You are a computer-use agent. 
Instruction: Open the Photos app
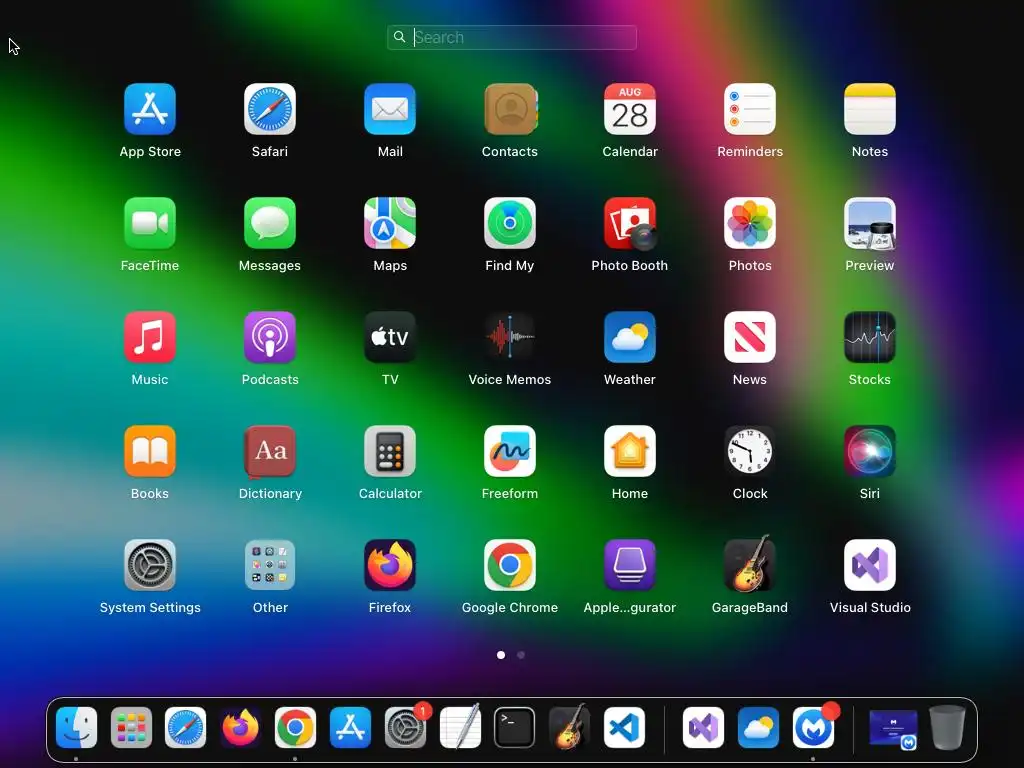coord(750,223)
